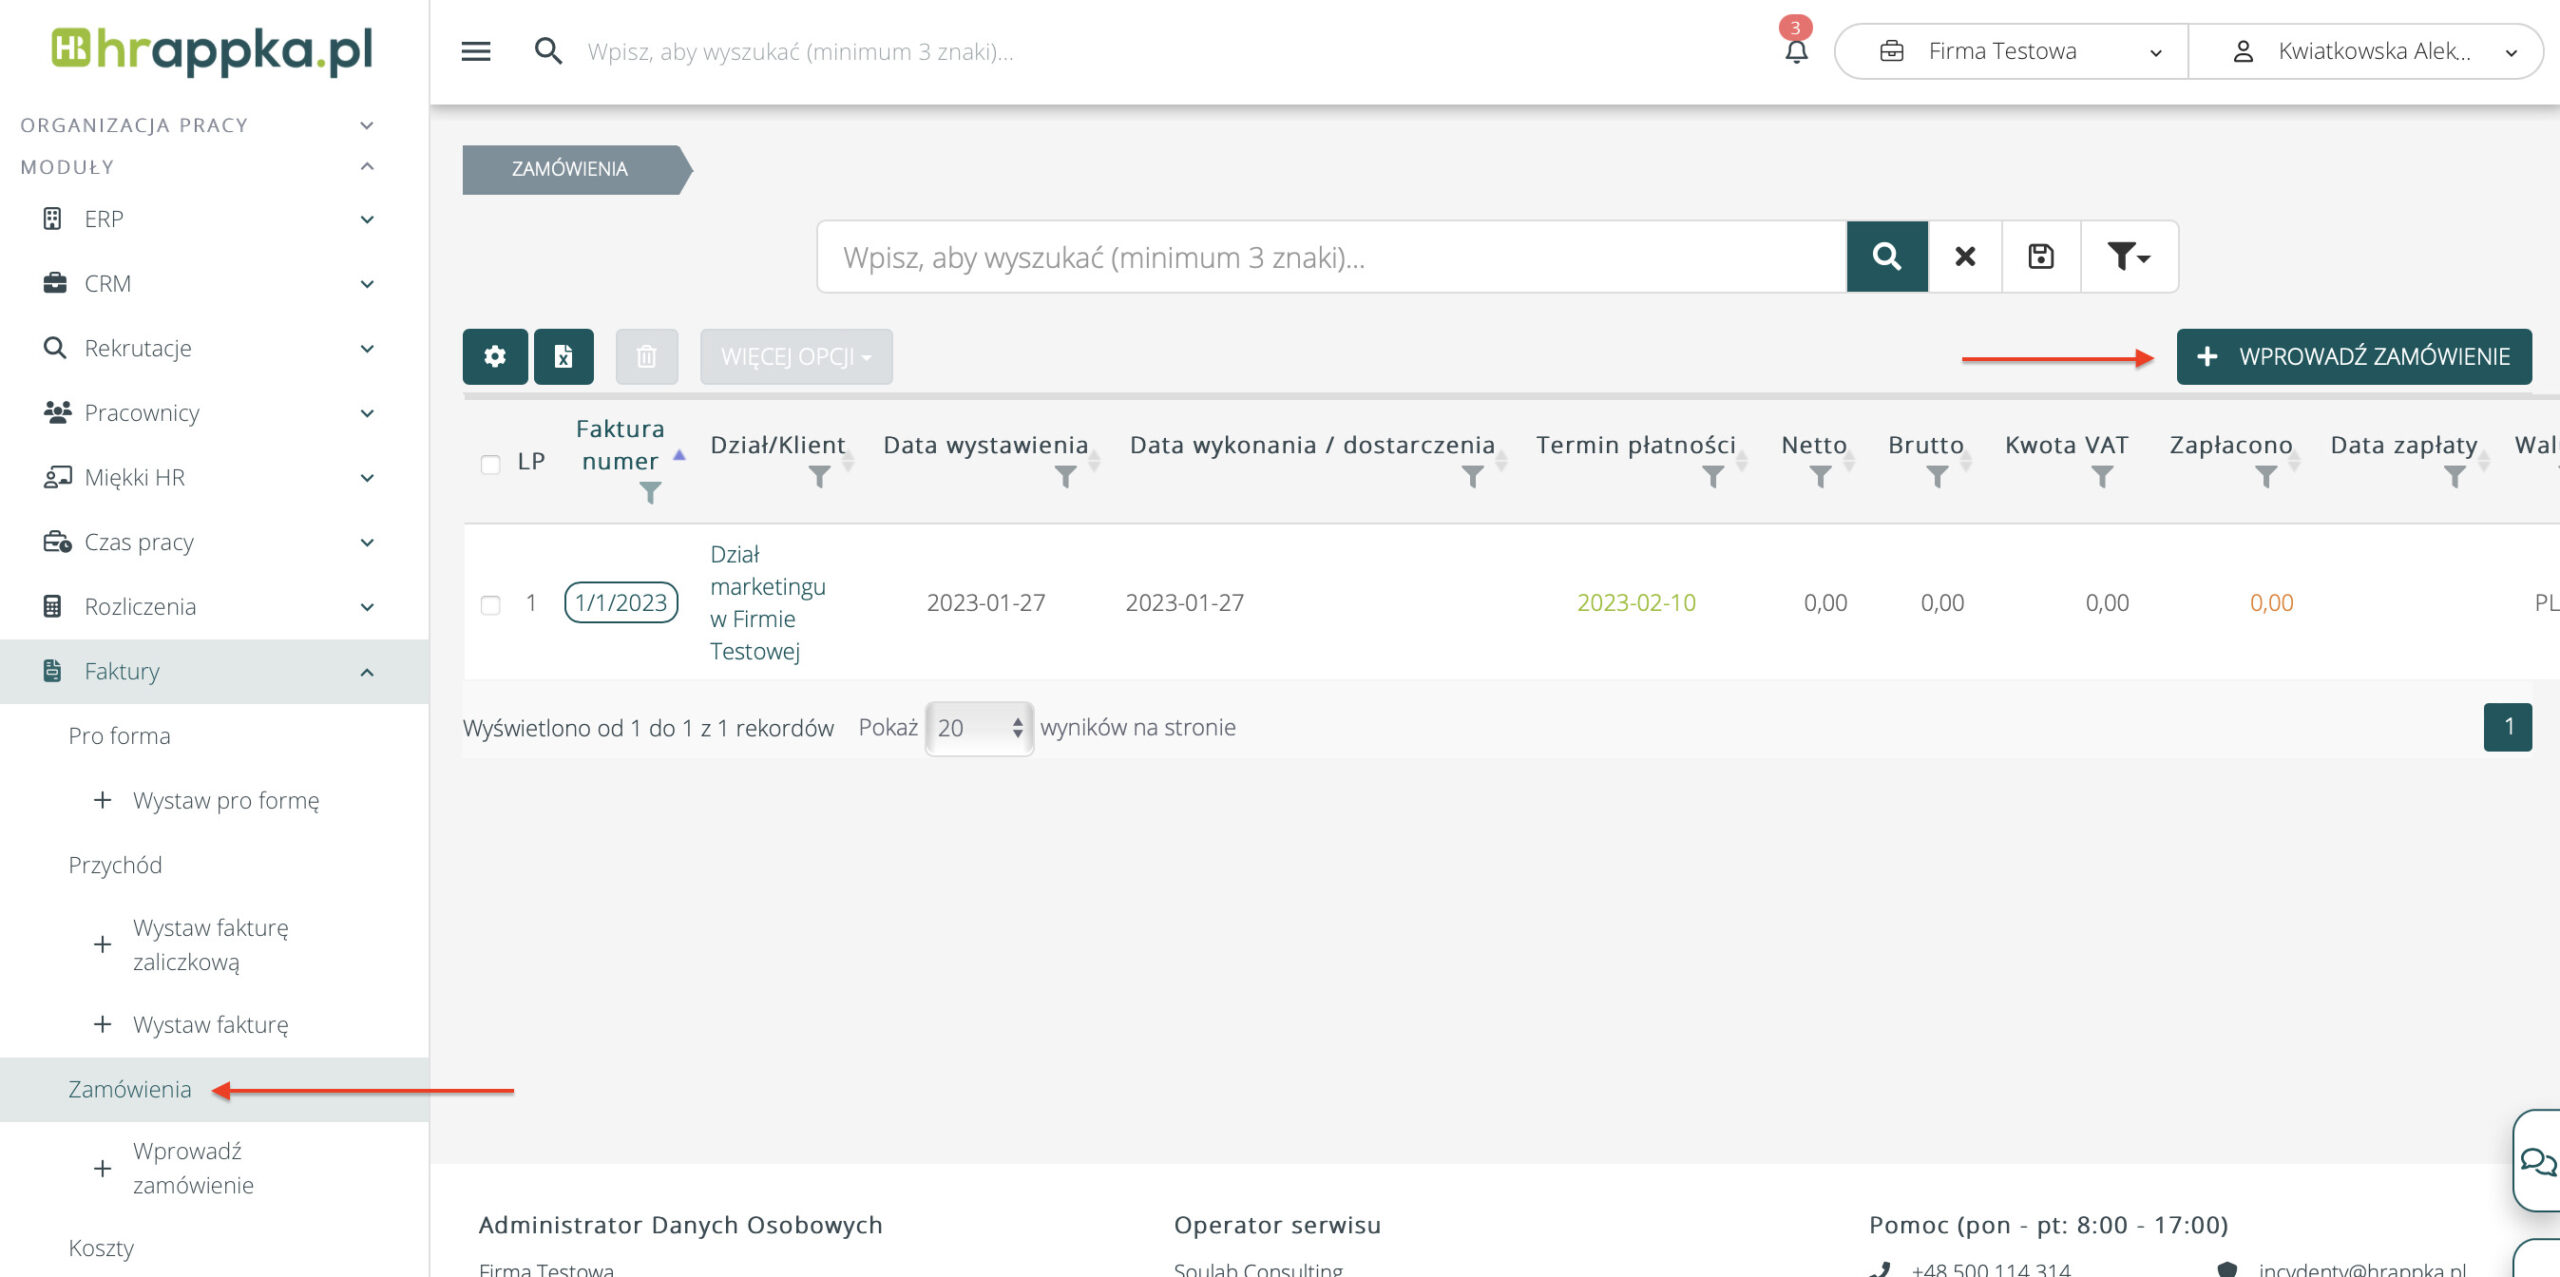
Task: Check the checkbox for row 1
Action: tap(490, 605)
